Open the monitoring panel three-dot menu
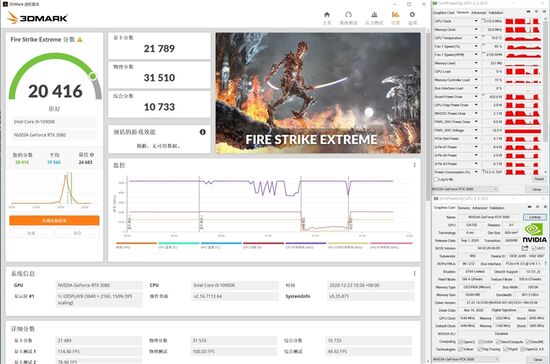Viewport: 550px width, 364px height. [x=414, y=165]
